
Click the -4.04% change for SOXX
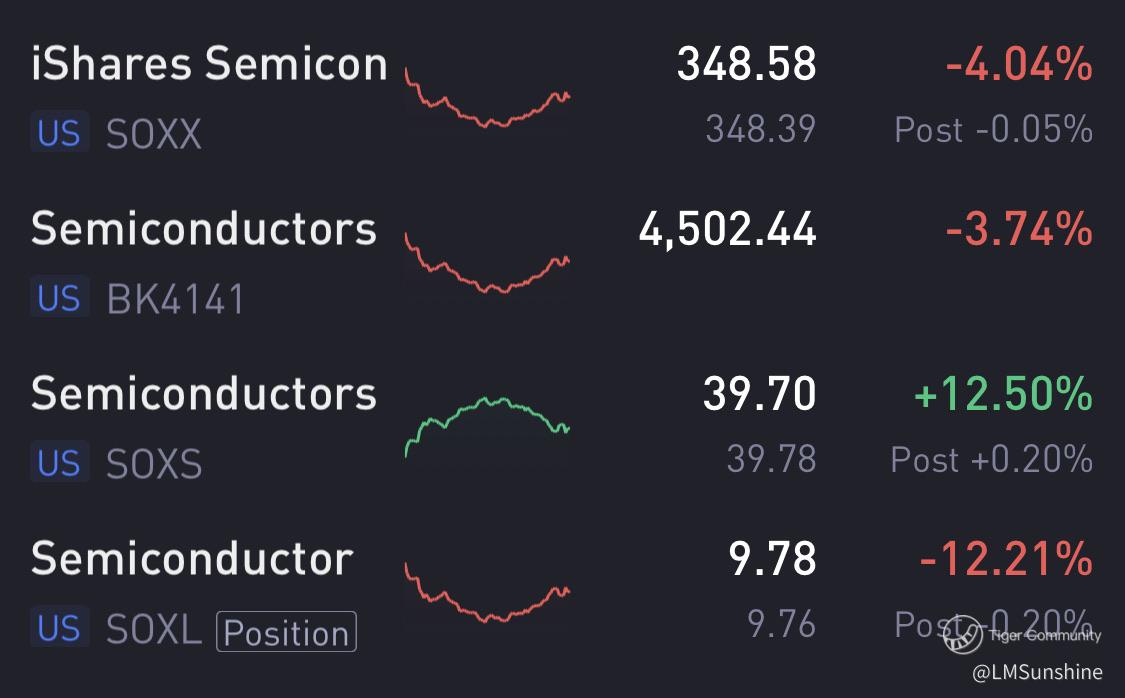coord(1020,63)
